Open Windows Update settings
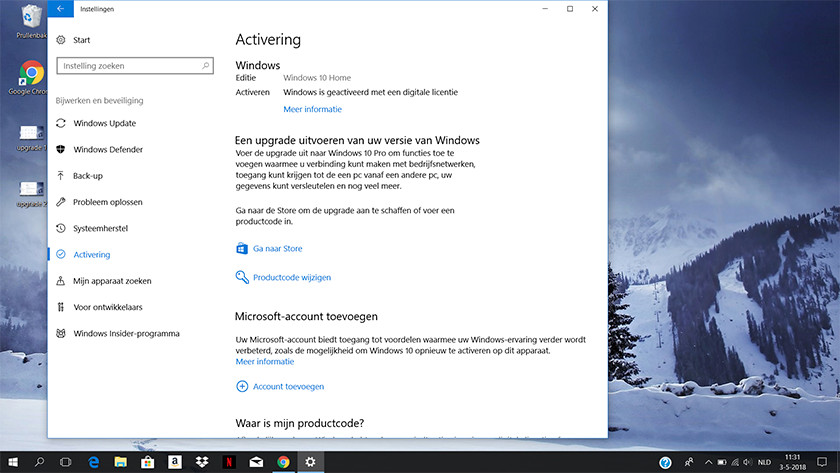The width and height of the screenshot is (840, 473). (x=104, y=124)
